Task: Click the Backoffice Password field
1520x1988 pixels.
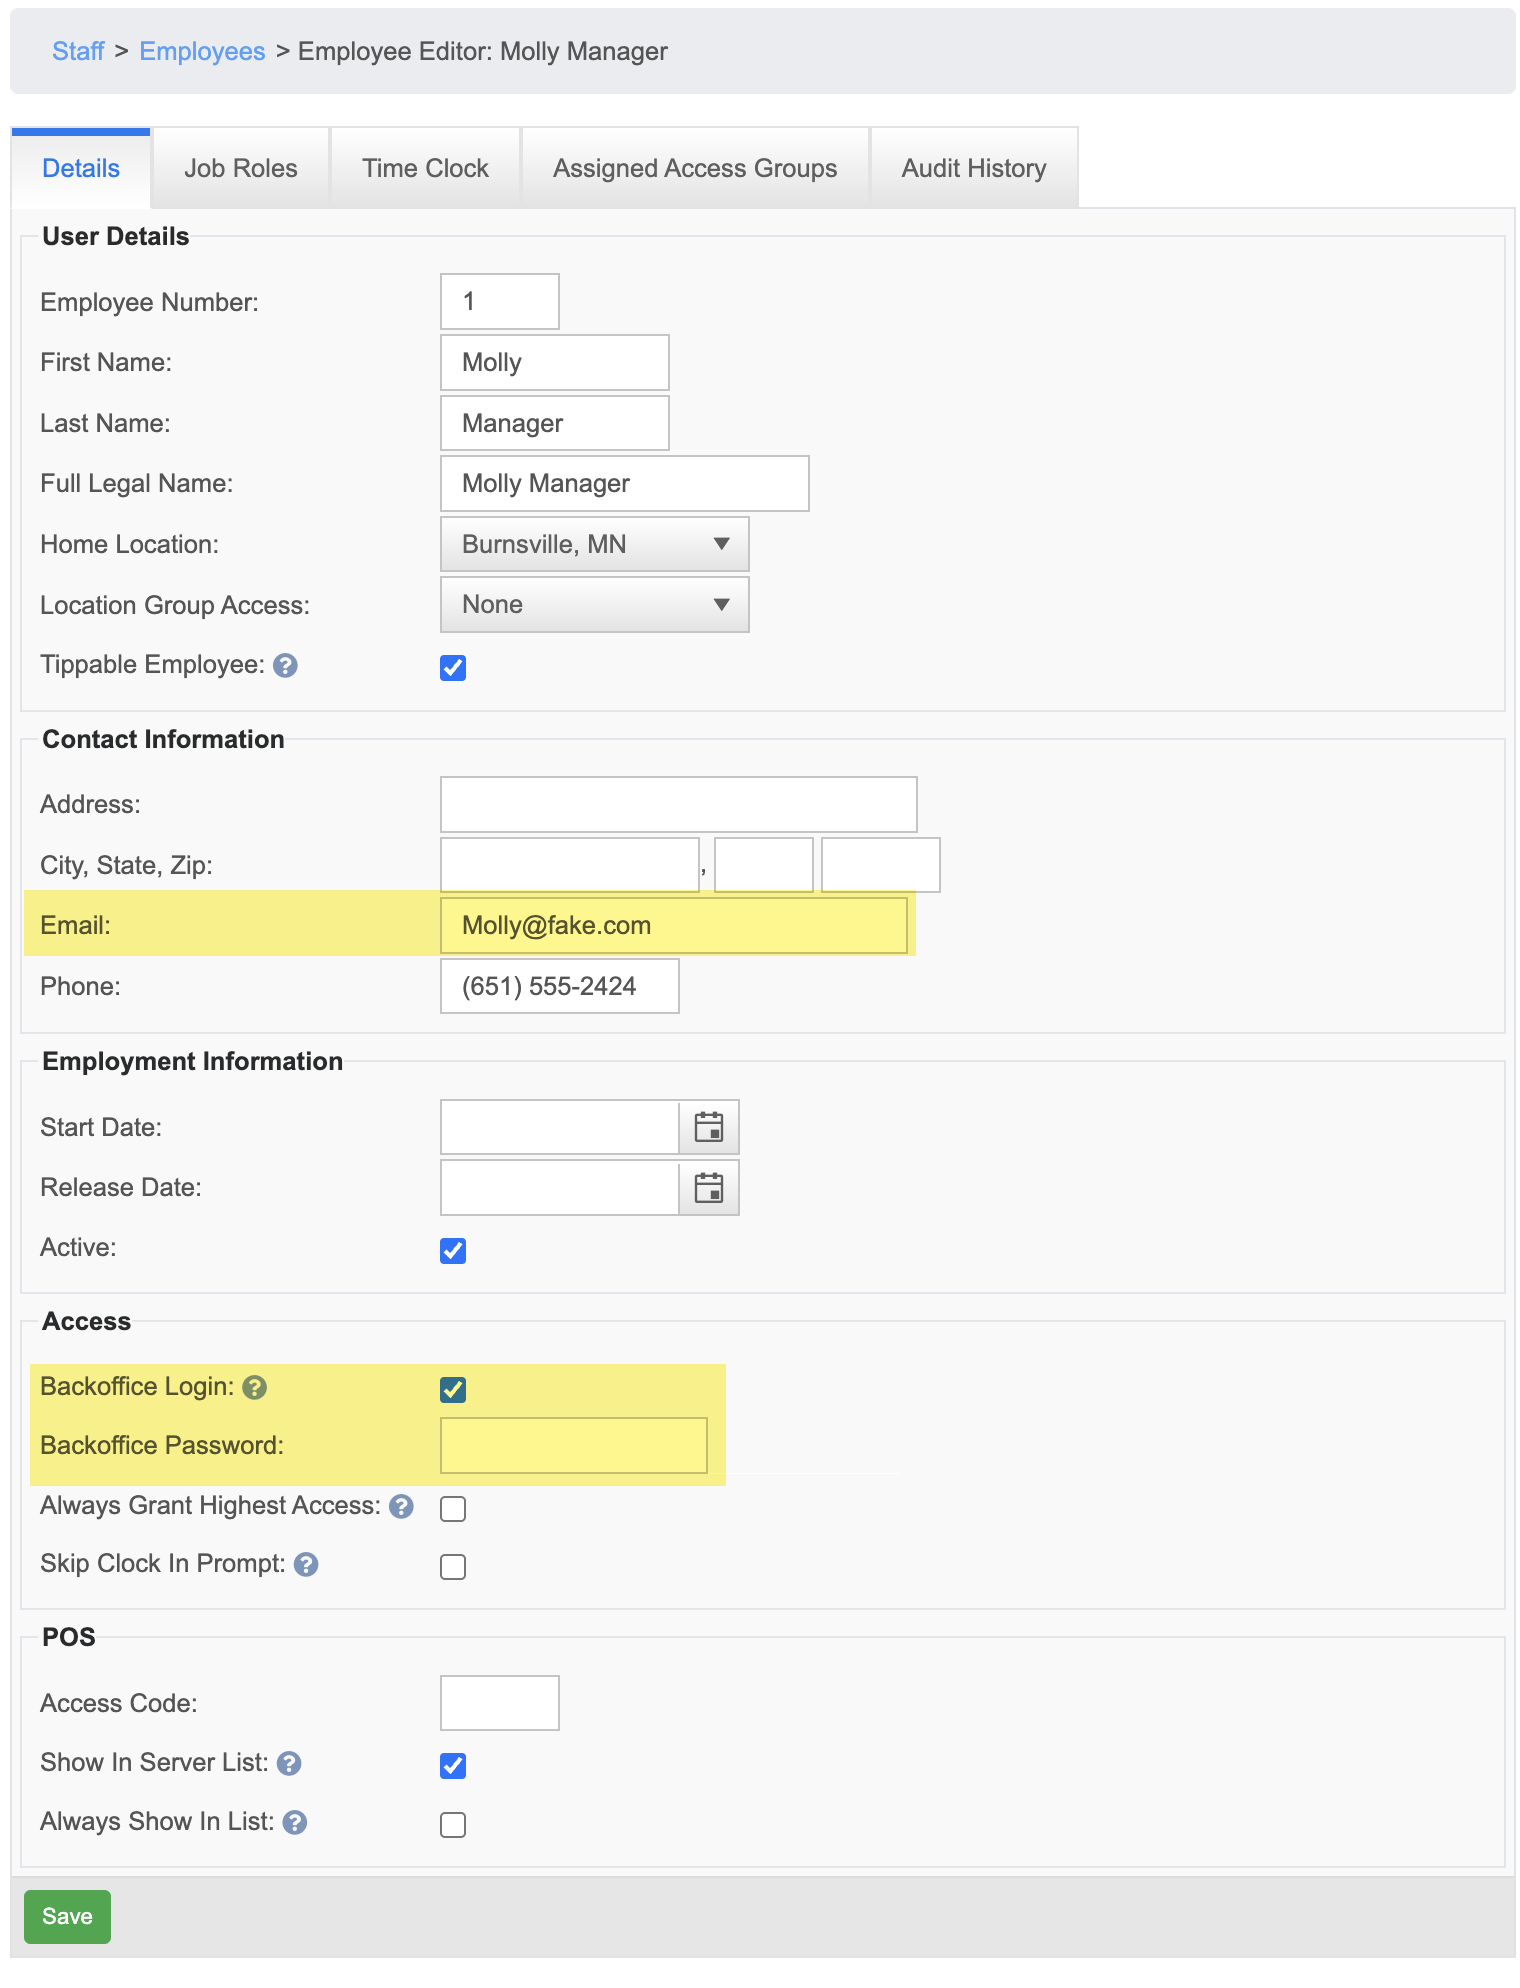Action: 573,1446
